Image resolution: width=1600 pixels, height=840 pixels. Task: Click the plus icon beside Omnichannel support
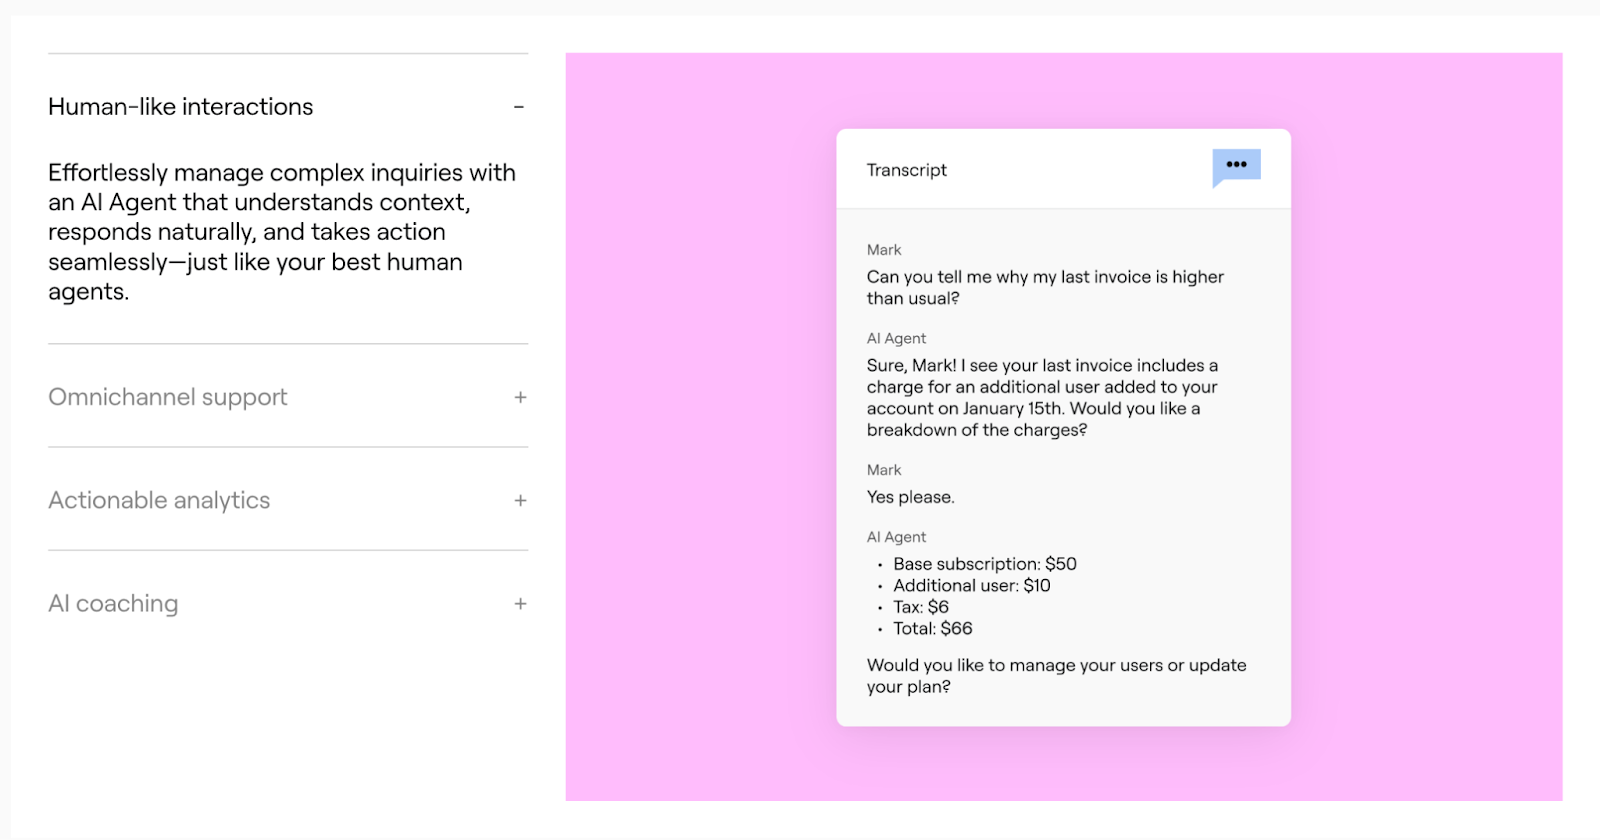(520, 398)
